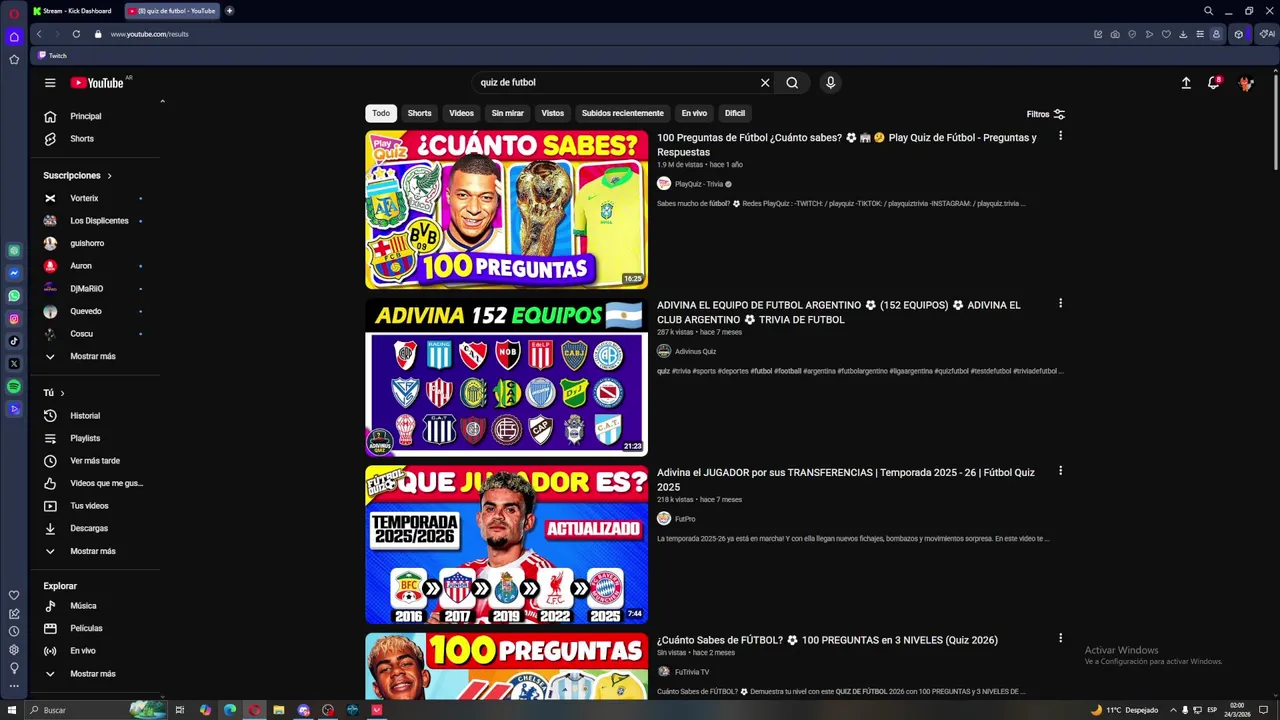Open the Opera AI assistant button
The image size is (1280, 720).
click(1267, 34)
